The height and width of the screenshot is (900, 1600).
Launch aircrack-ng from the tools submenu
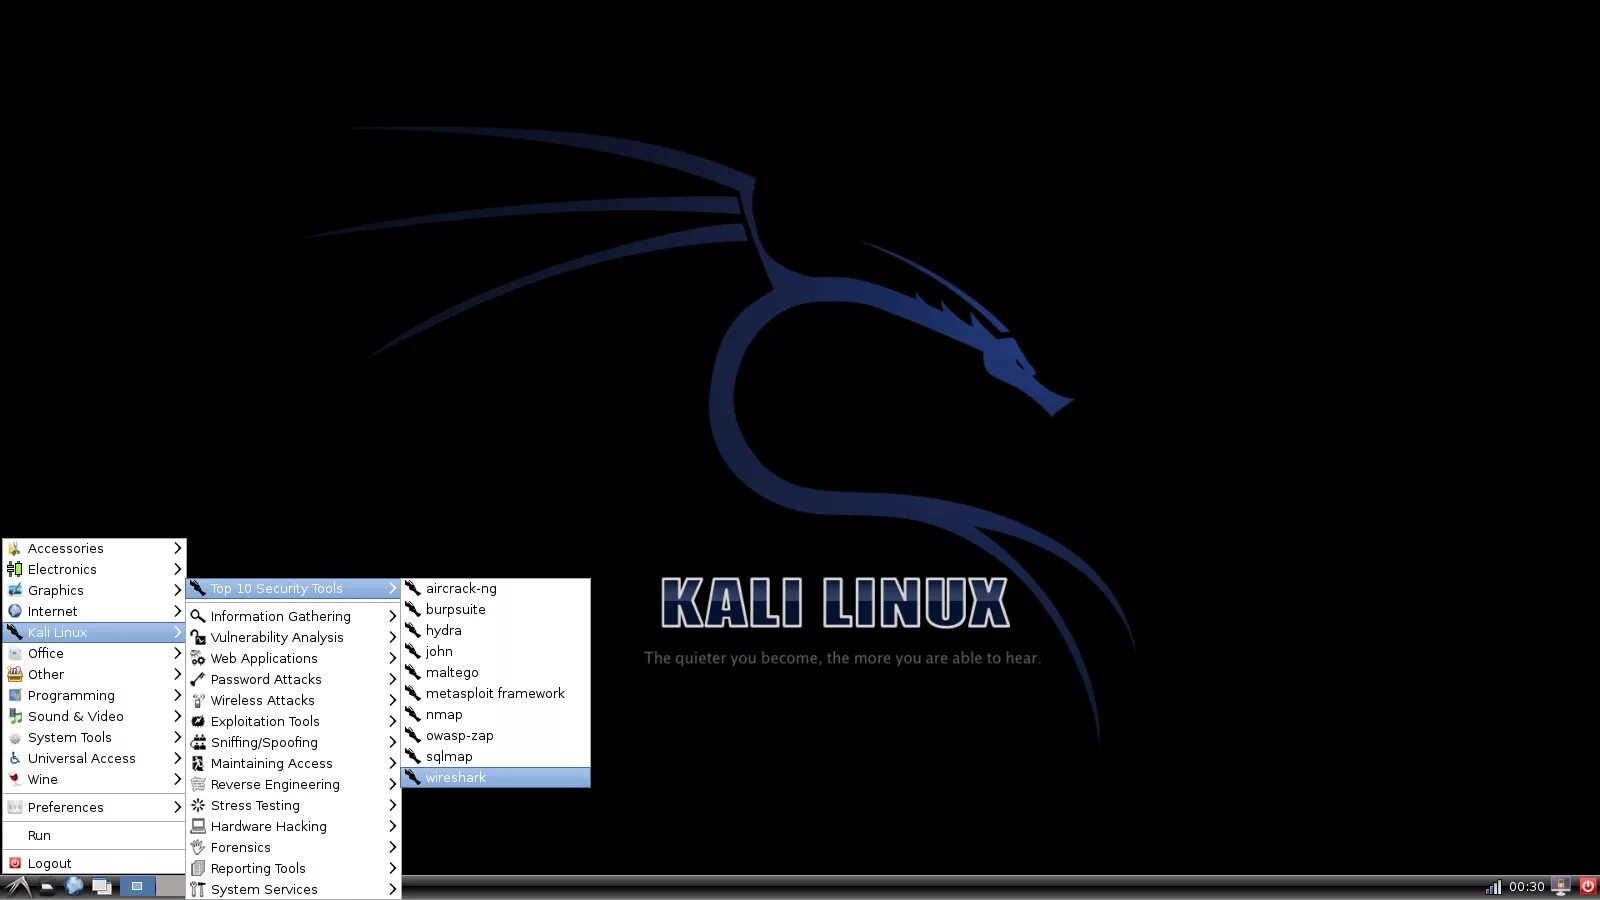[495, 588]
